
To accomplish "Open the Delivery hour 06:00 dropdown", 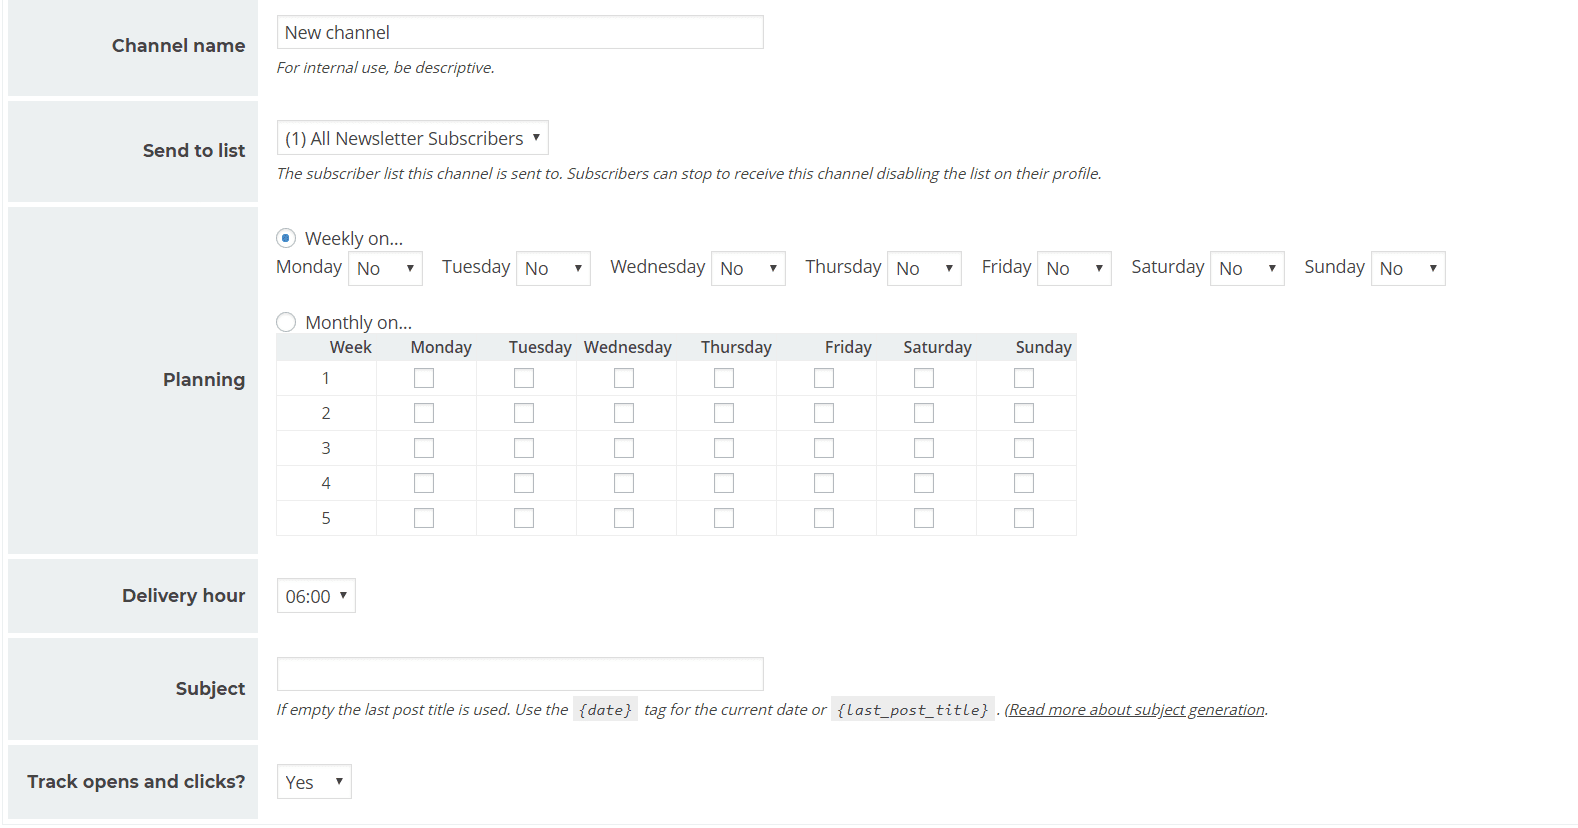I will (316, 596).
